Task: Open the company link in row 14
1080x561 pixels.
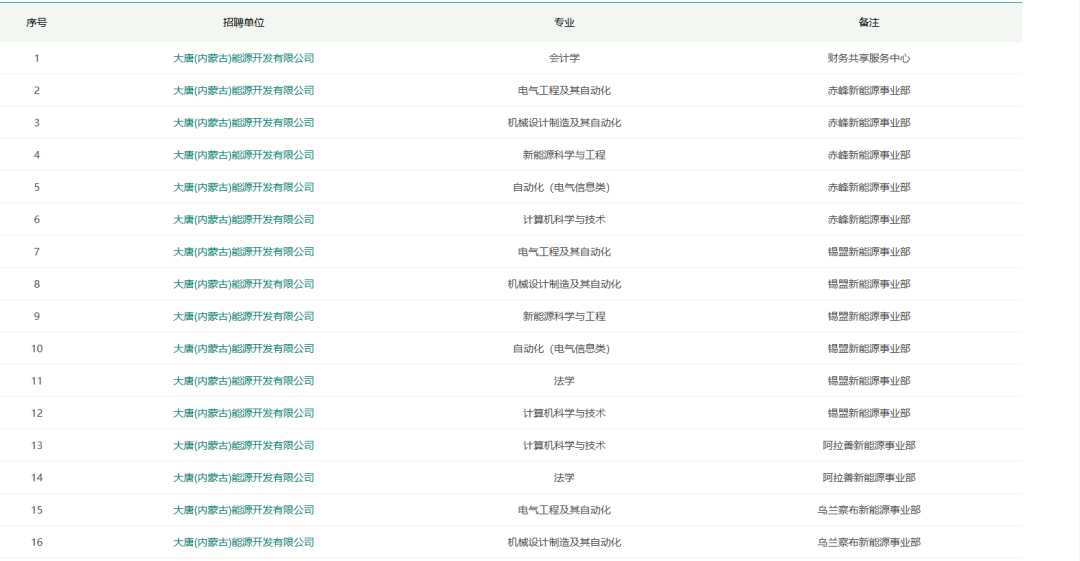Action: coord(243,478)
